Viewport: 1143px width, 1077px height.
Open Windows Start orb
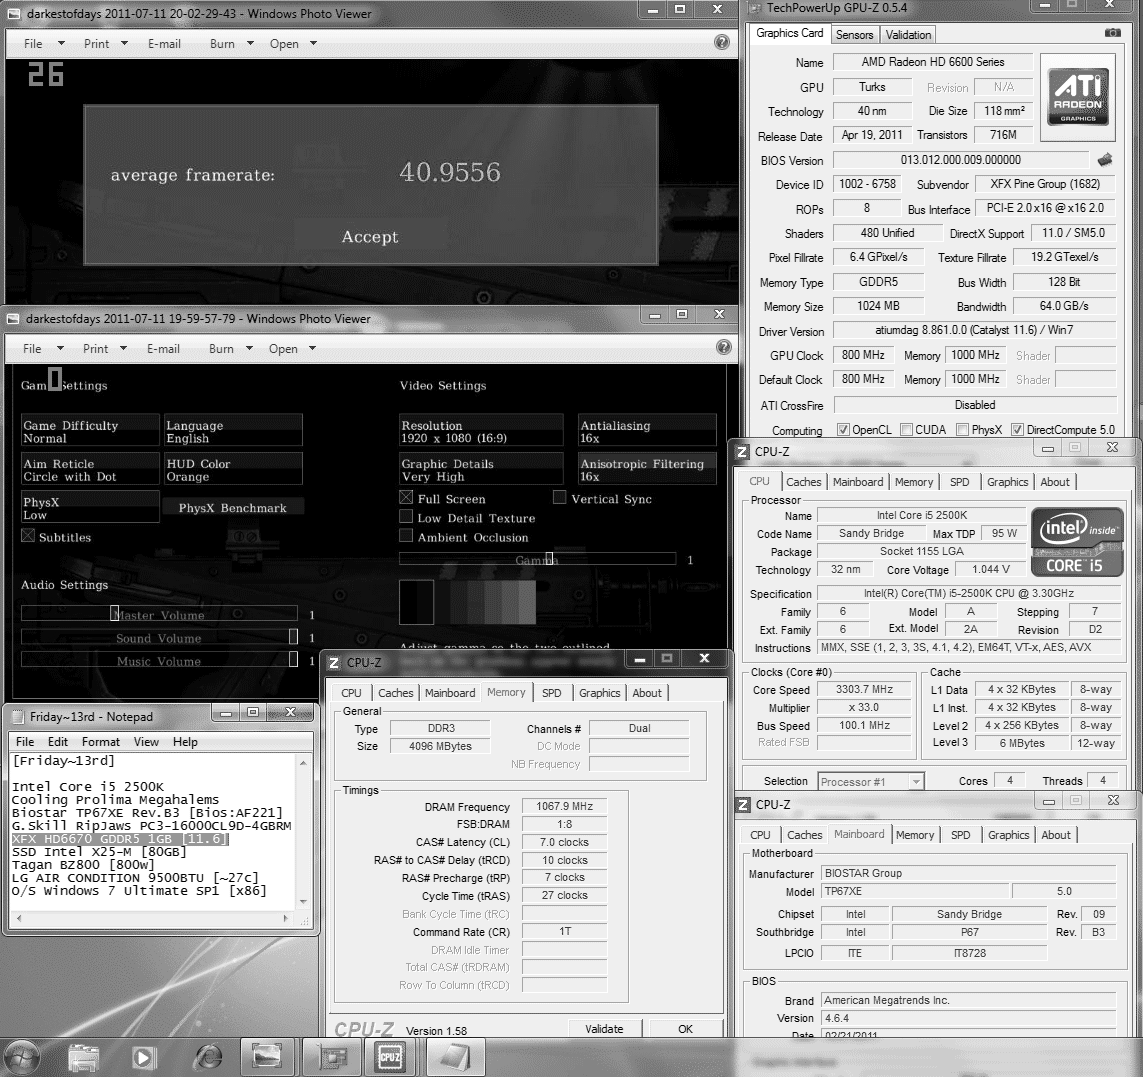point(21,1057)
